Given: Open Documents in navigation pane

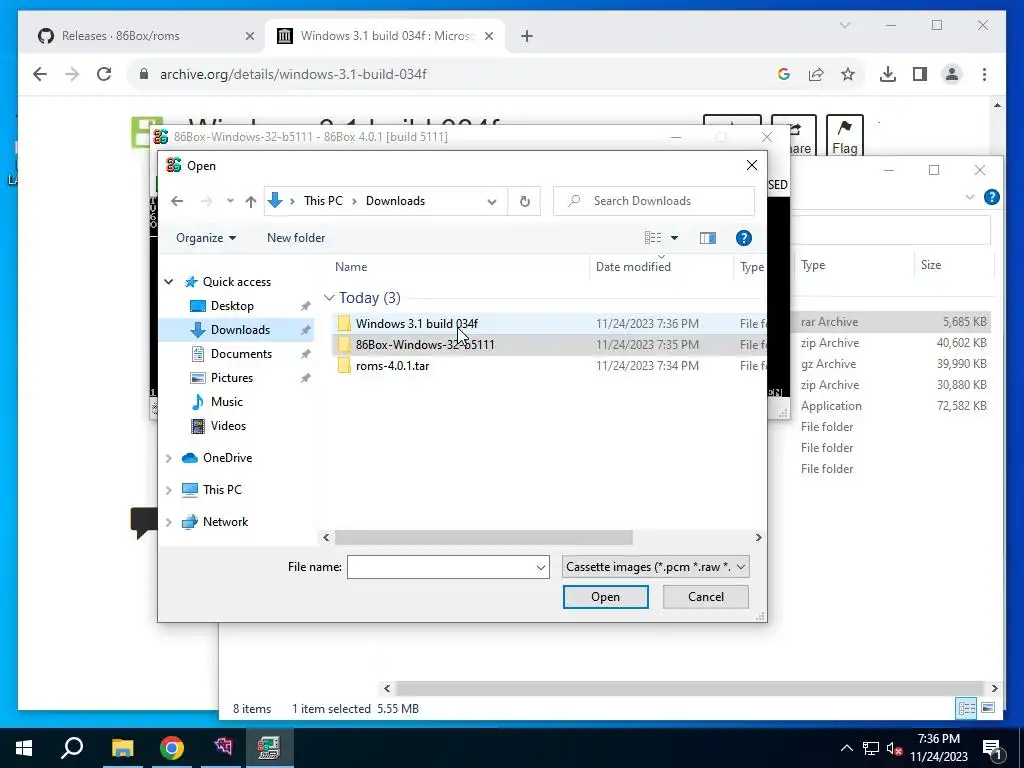Looking at the screenshot, I should (241, 353).
